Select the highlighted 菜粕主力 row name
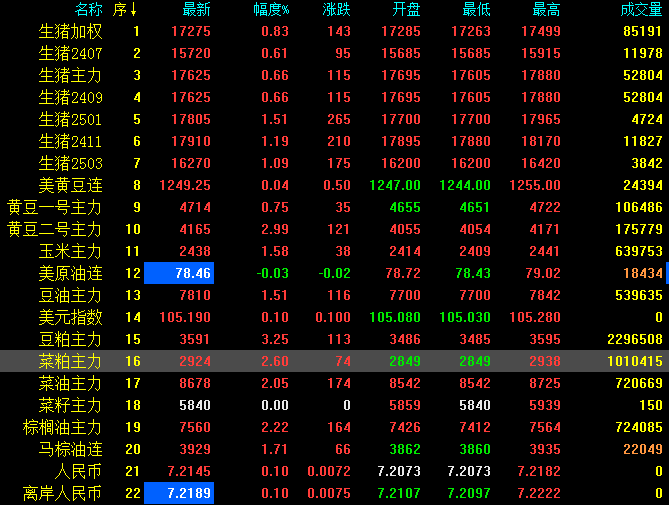The width and height of the screenshot is (669, 505). pos(70,362)
